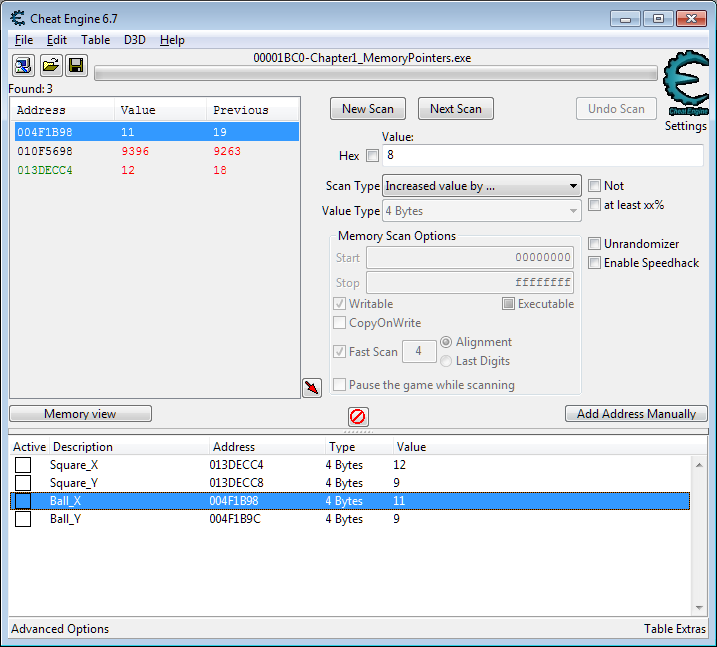Open the Scan Type dropdown

(482, 186)
